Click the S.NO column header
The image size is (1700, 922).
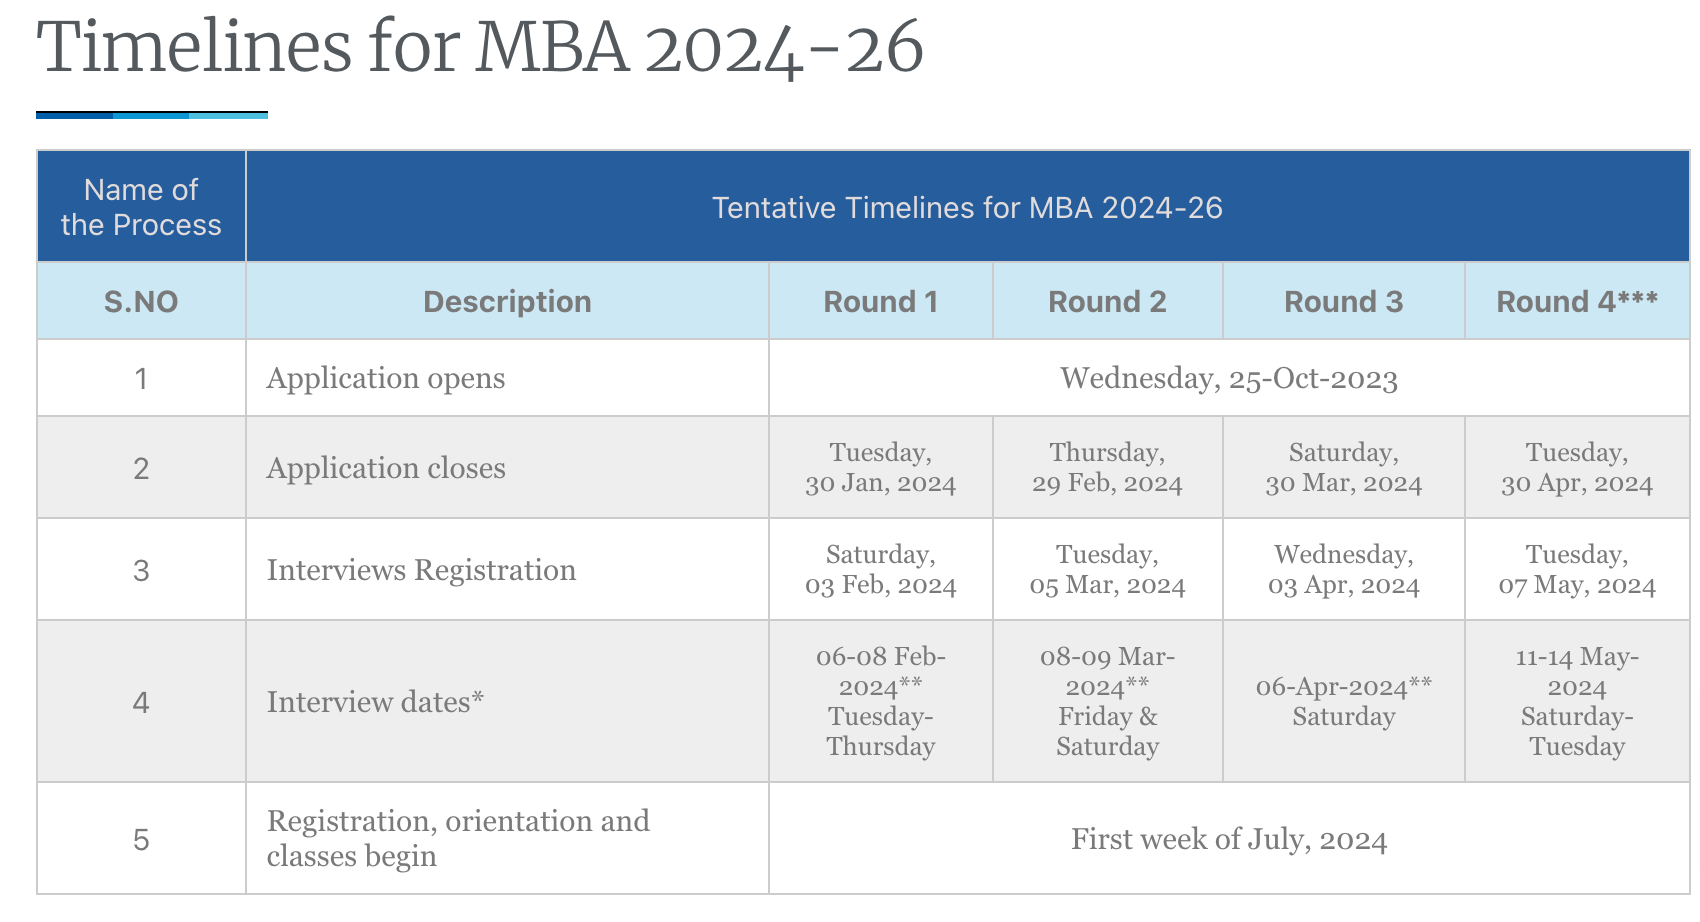click(141, 301)
